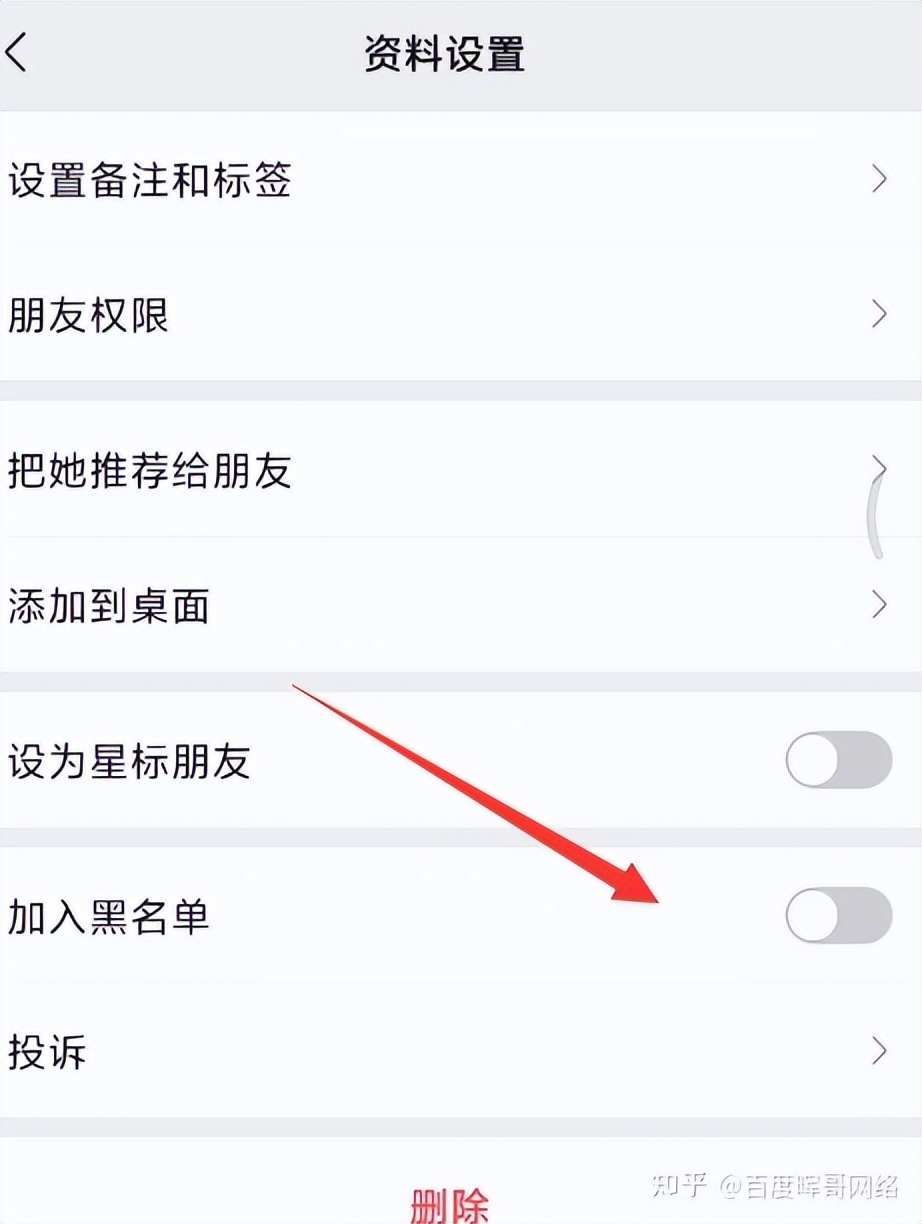Open the 投诉 report page
This screenshot has width=922, height=1224.
[461, 1051]
